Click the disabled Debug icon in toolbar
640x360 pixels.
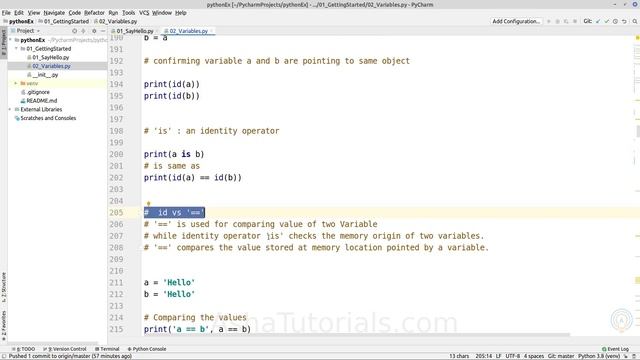[558, 21]
